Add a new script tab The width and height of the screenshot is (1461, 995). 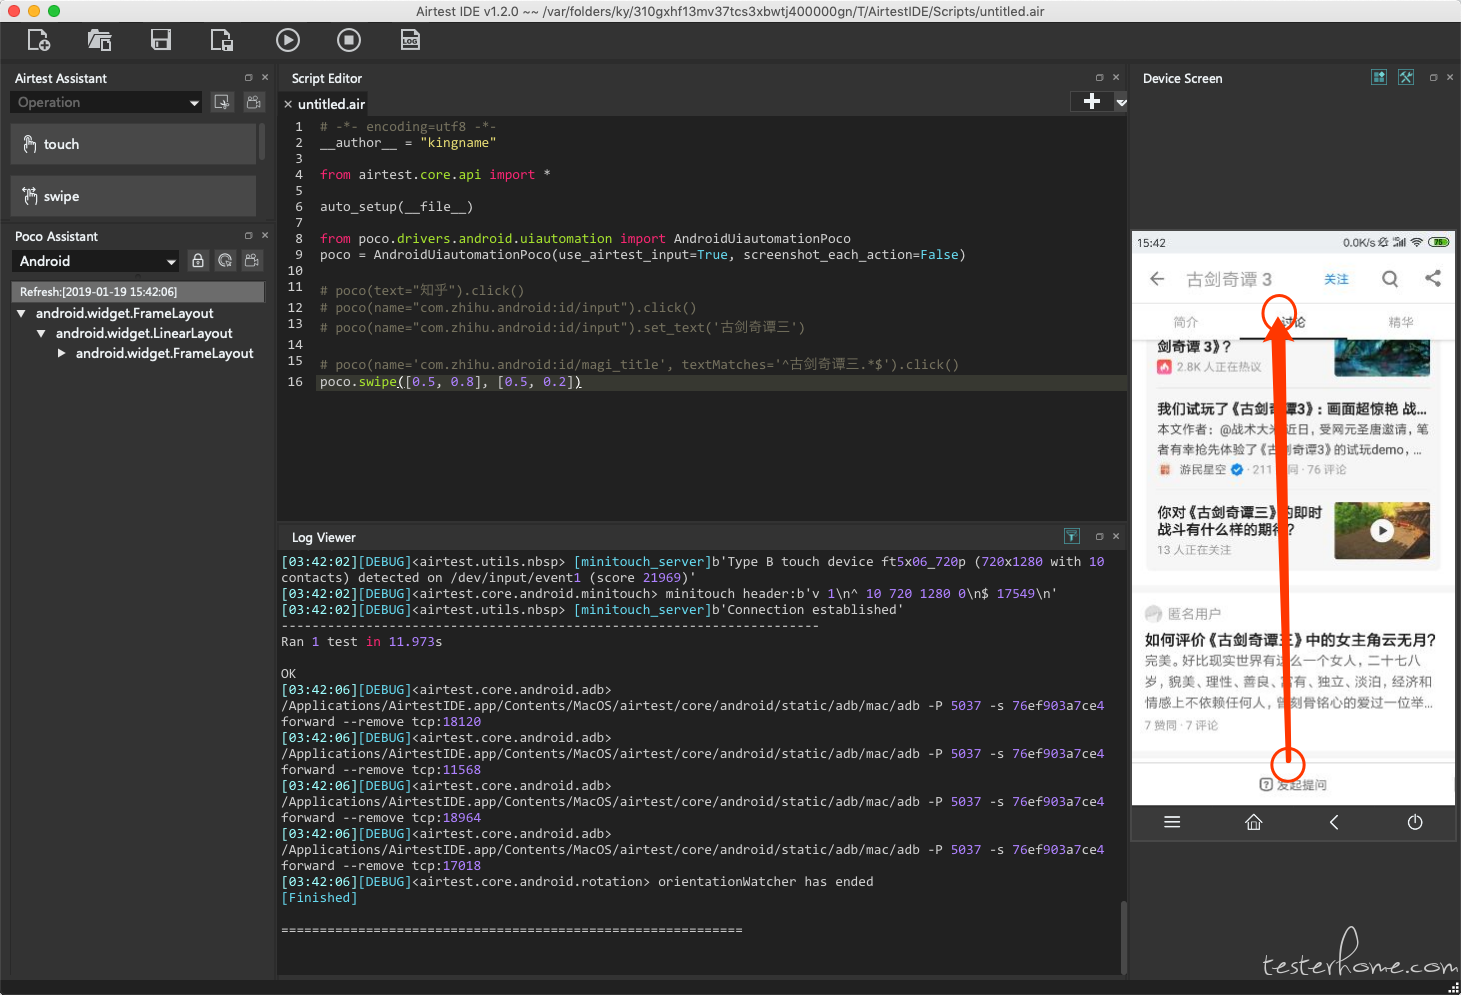[1092, 101]
